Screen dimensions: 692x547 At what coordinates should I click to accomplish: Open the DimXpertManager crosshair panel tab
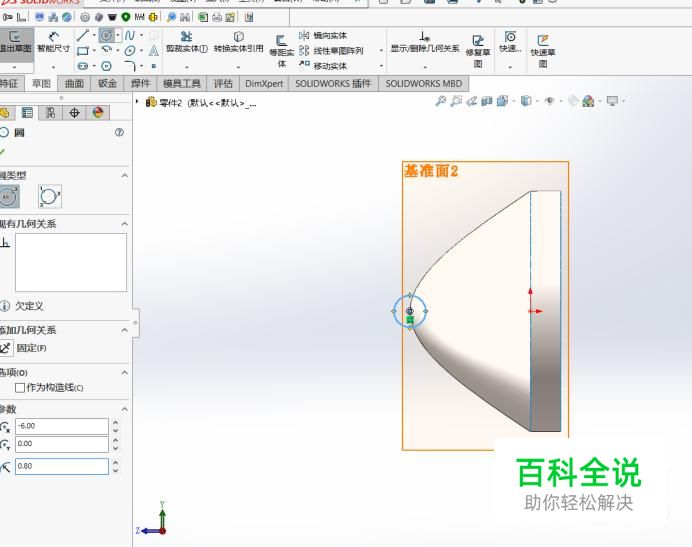[x=74, y=113]
